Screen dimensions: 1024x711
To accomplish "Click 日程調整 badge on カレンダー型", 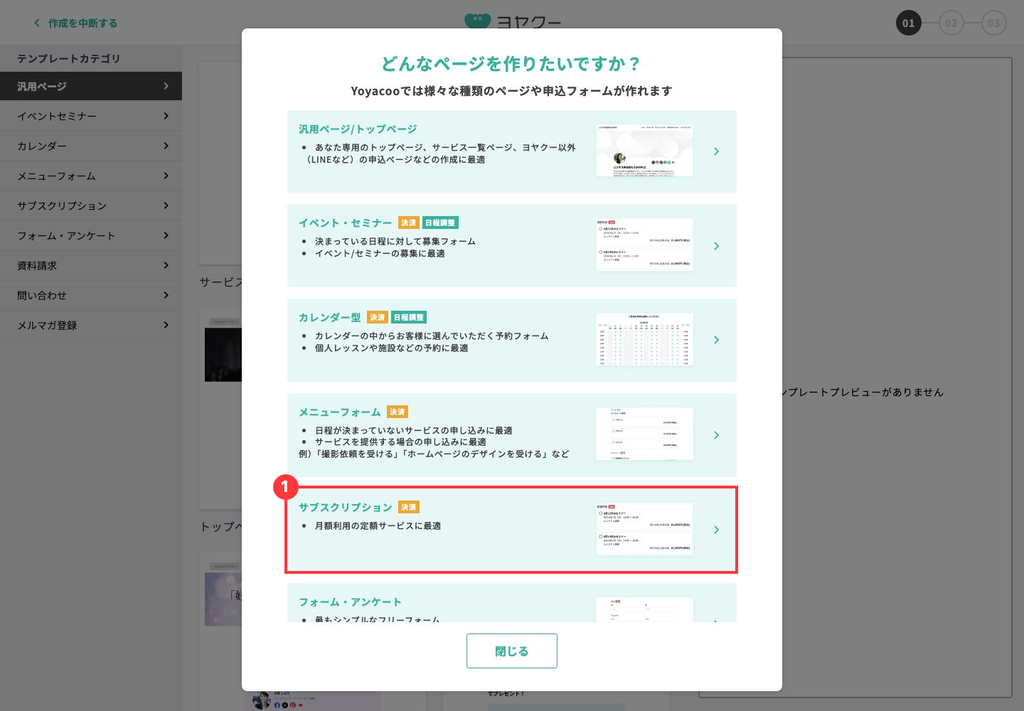I will click(x=409, y=317).
